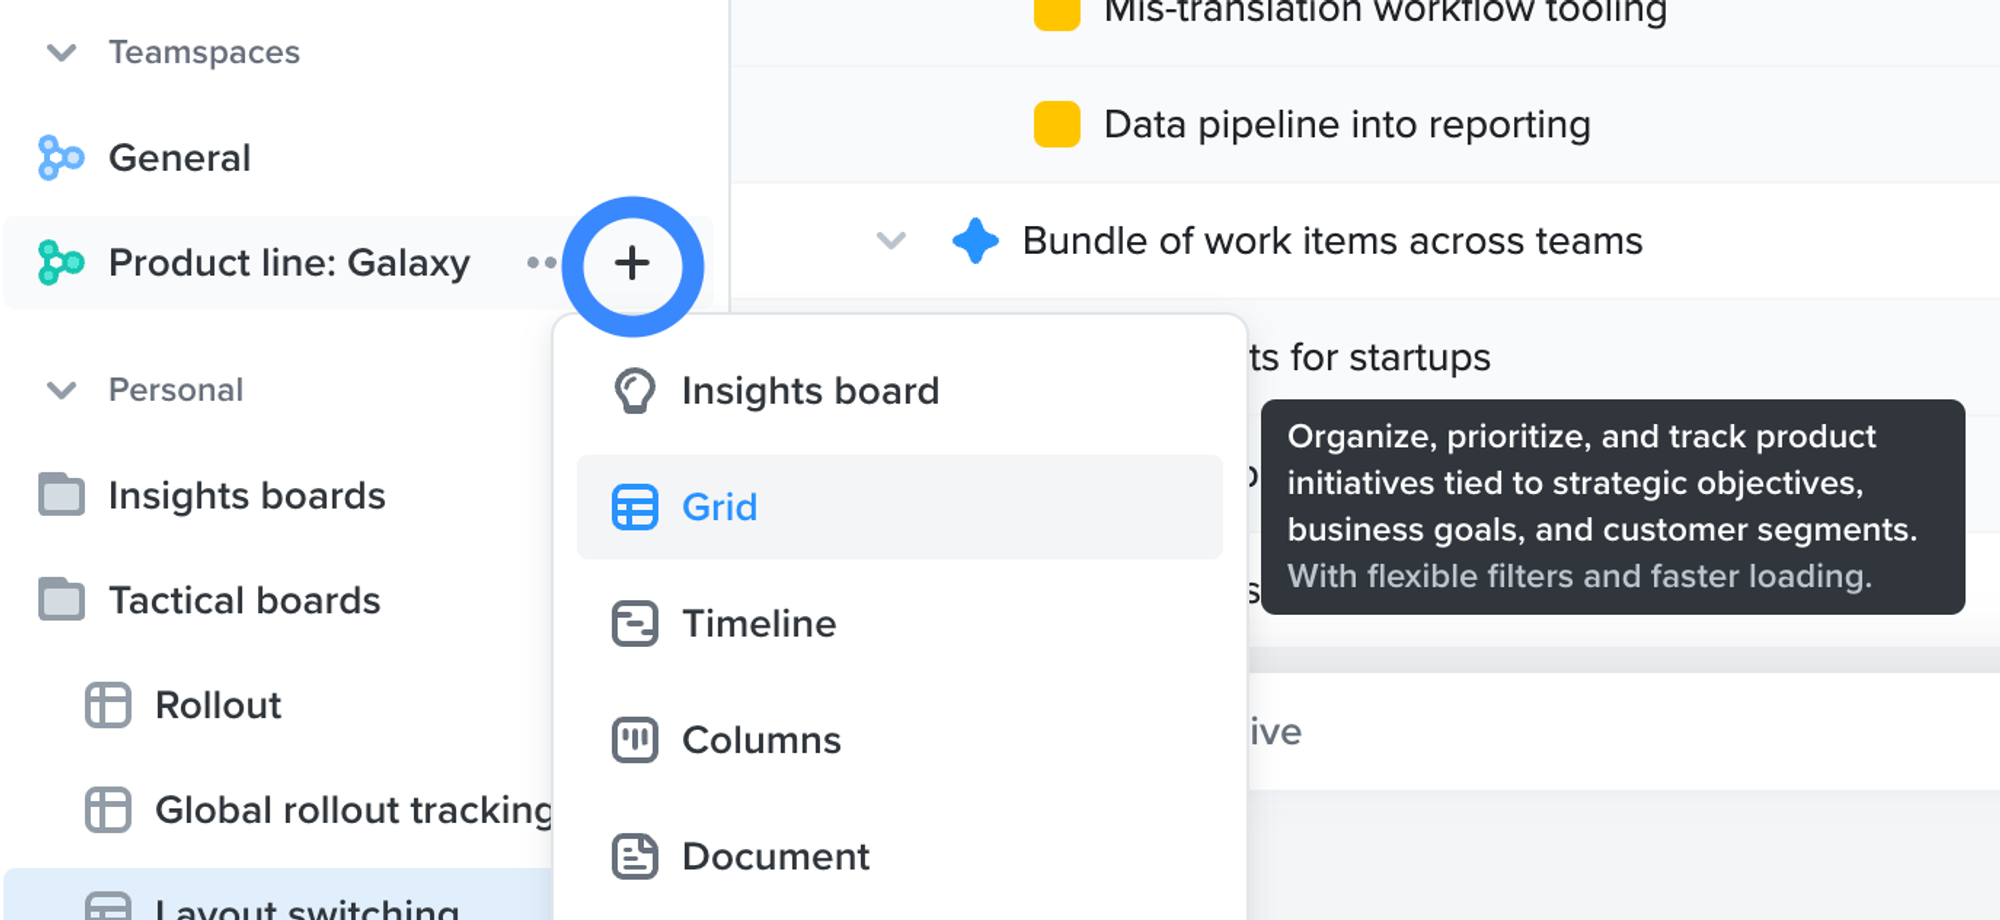
Task: Select the Insights board icon in menu
Action: tap(633, 390)
